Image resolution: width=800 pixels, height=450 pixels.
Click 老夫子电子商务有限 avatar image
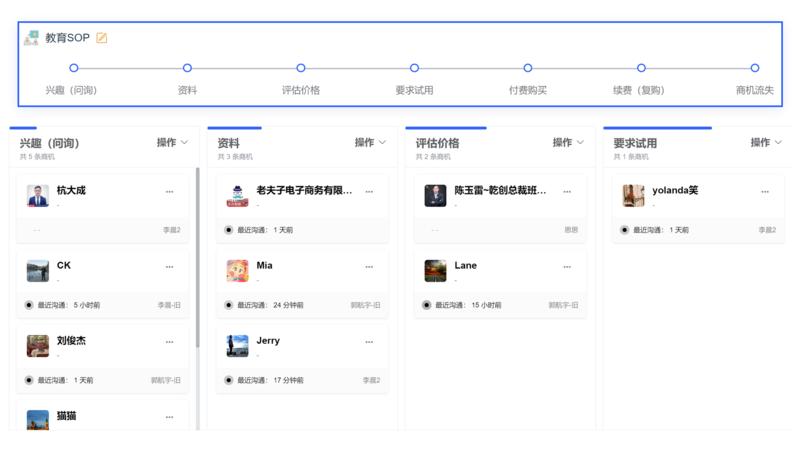point(237,196)
